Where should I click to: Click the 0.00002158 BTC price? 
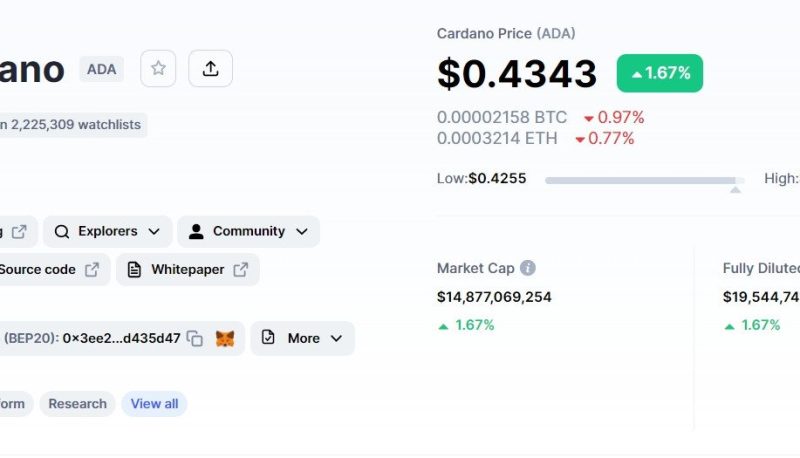502,117
